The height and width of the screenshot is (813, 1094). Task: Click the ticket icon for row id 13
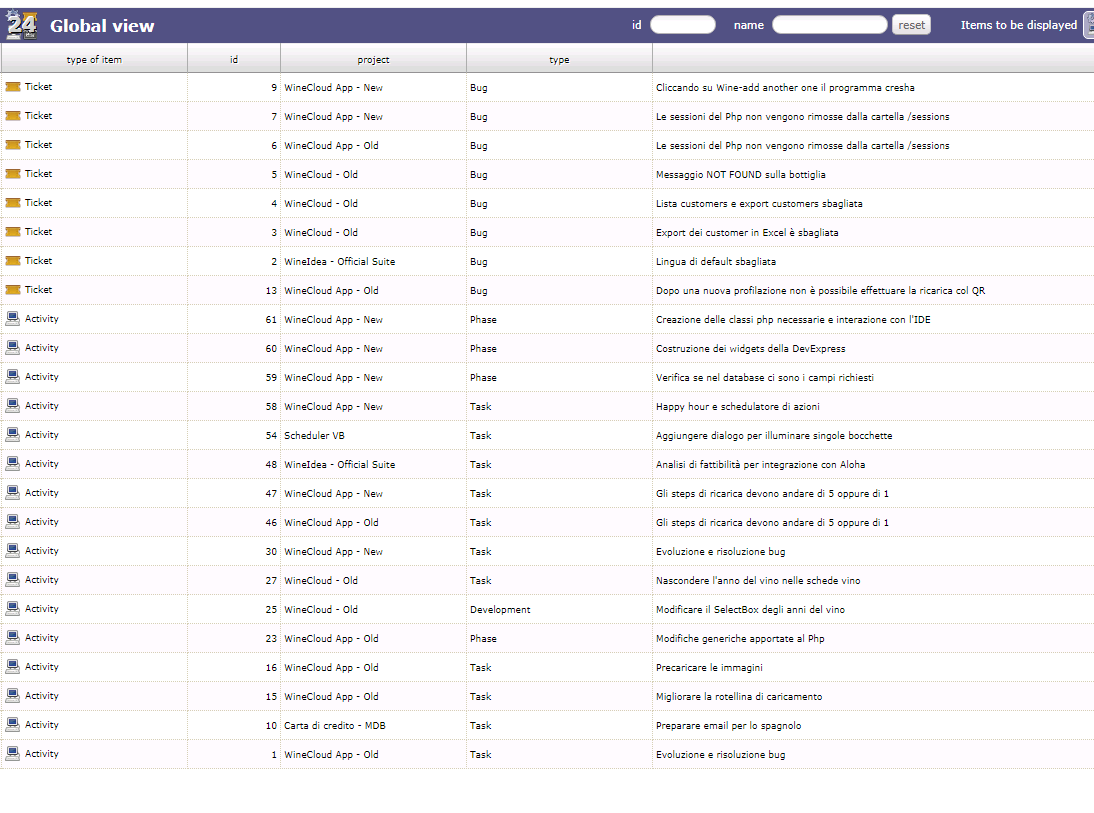[x=13, y=290]
